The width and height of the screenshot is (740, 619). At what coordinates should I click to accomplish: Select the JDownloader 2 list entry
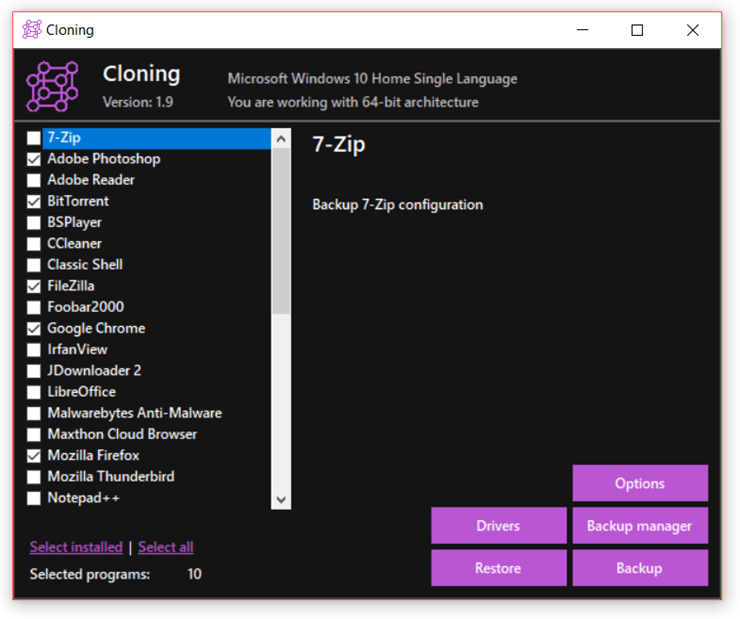[x=94, y=371]
